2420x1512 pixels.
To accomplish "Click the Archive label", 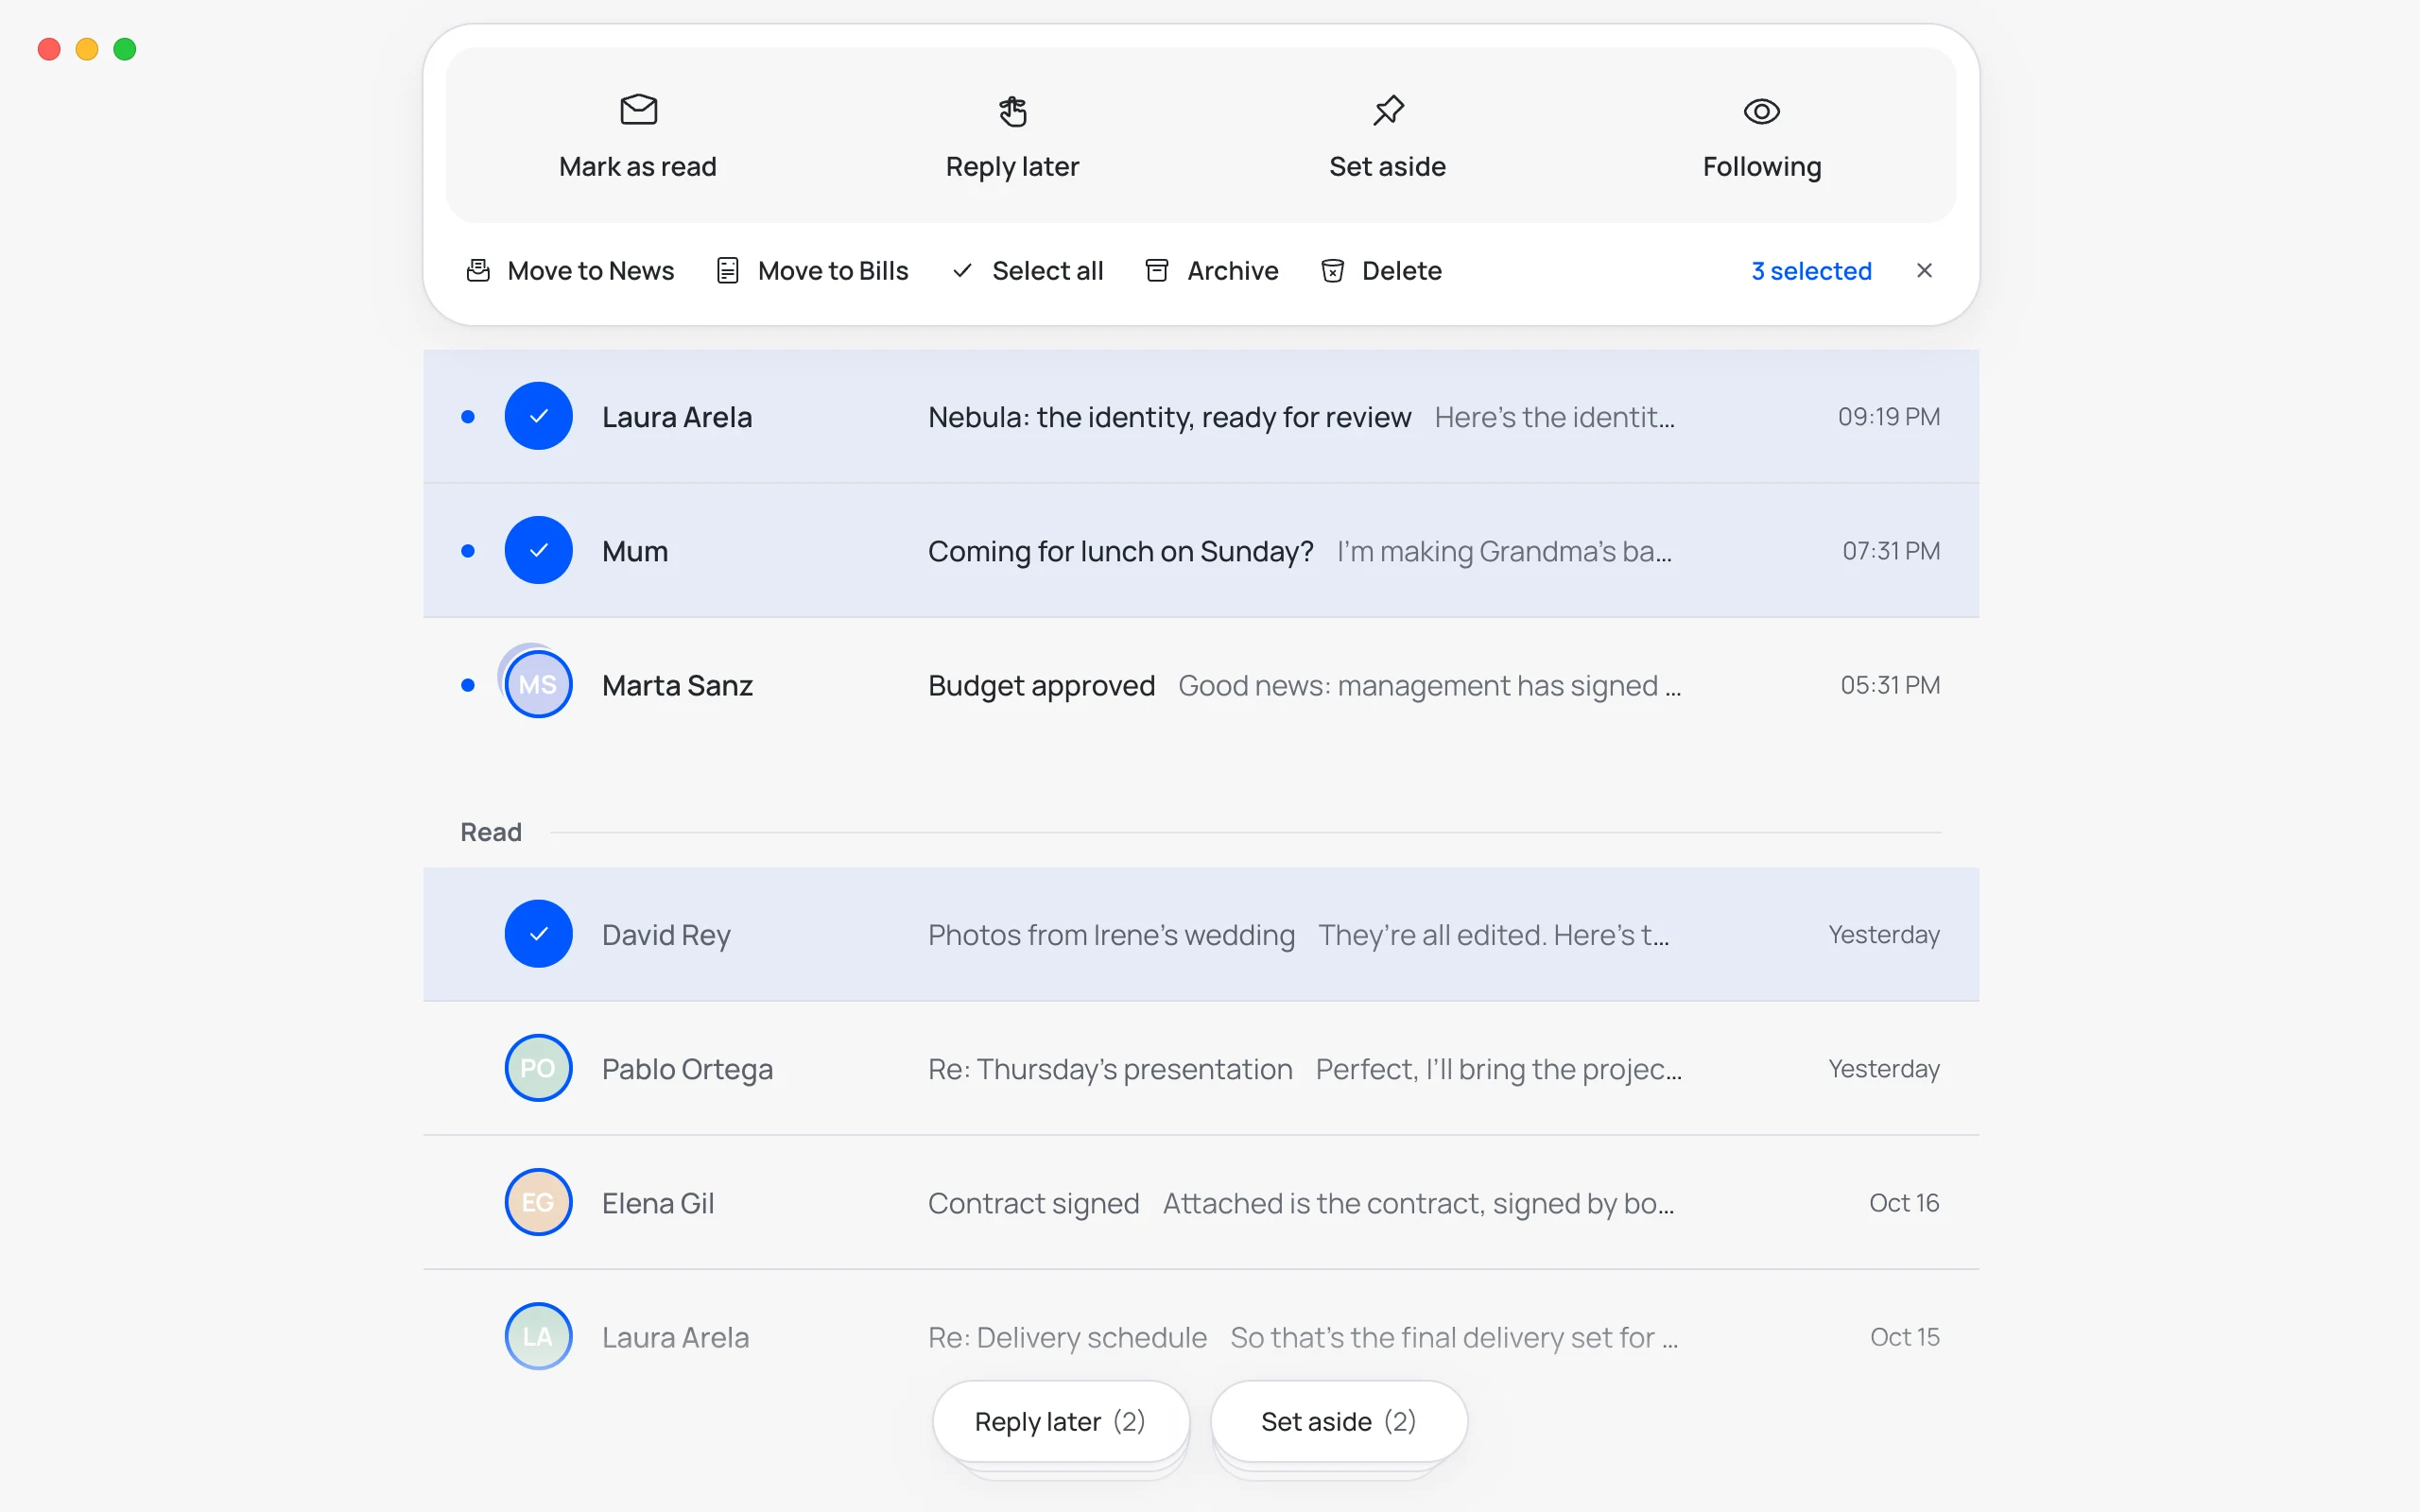I will point(1232,271).
